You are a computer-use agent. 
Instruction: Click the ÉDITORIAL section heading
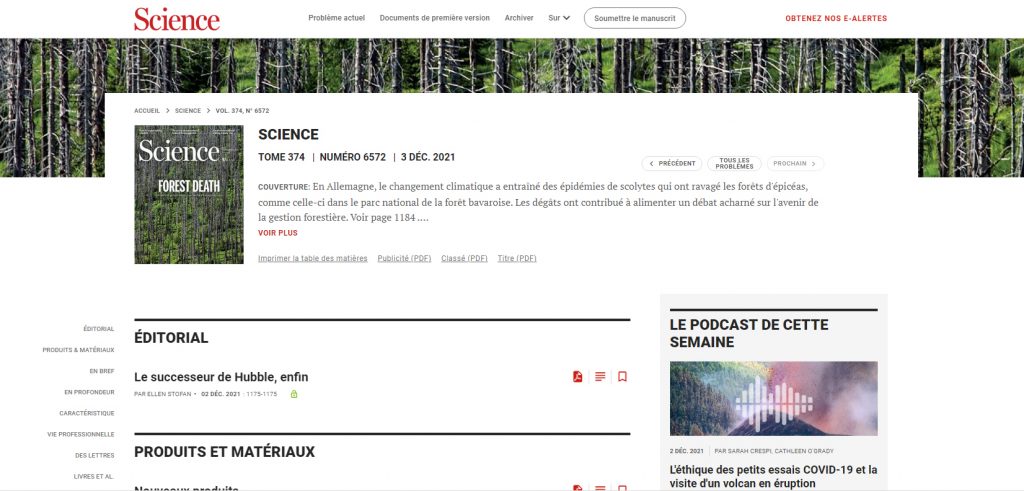click(171, 338)
